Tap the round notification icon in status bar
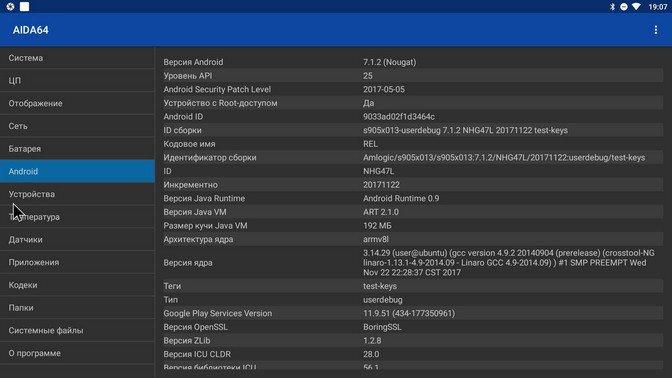The width and height of the screenshot is (672, 378). pyautogui.click(x=10, y=6)
